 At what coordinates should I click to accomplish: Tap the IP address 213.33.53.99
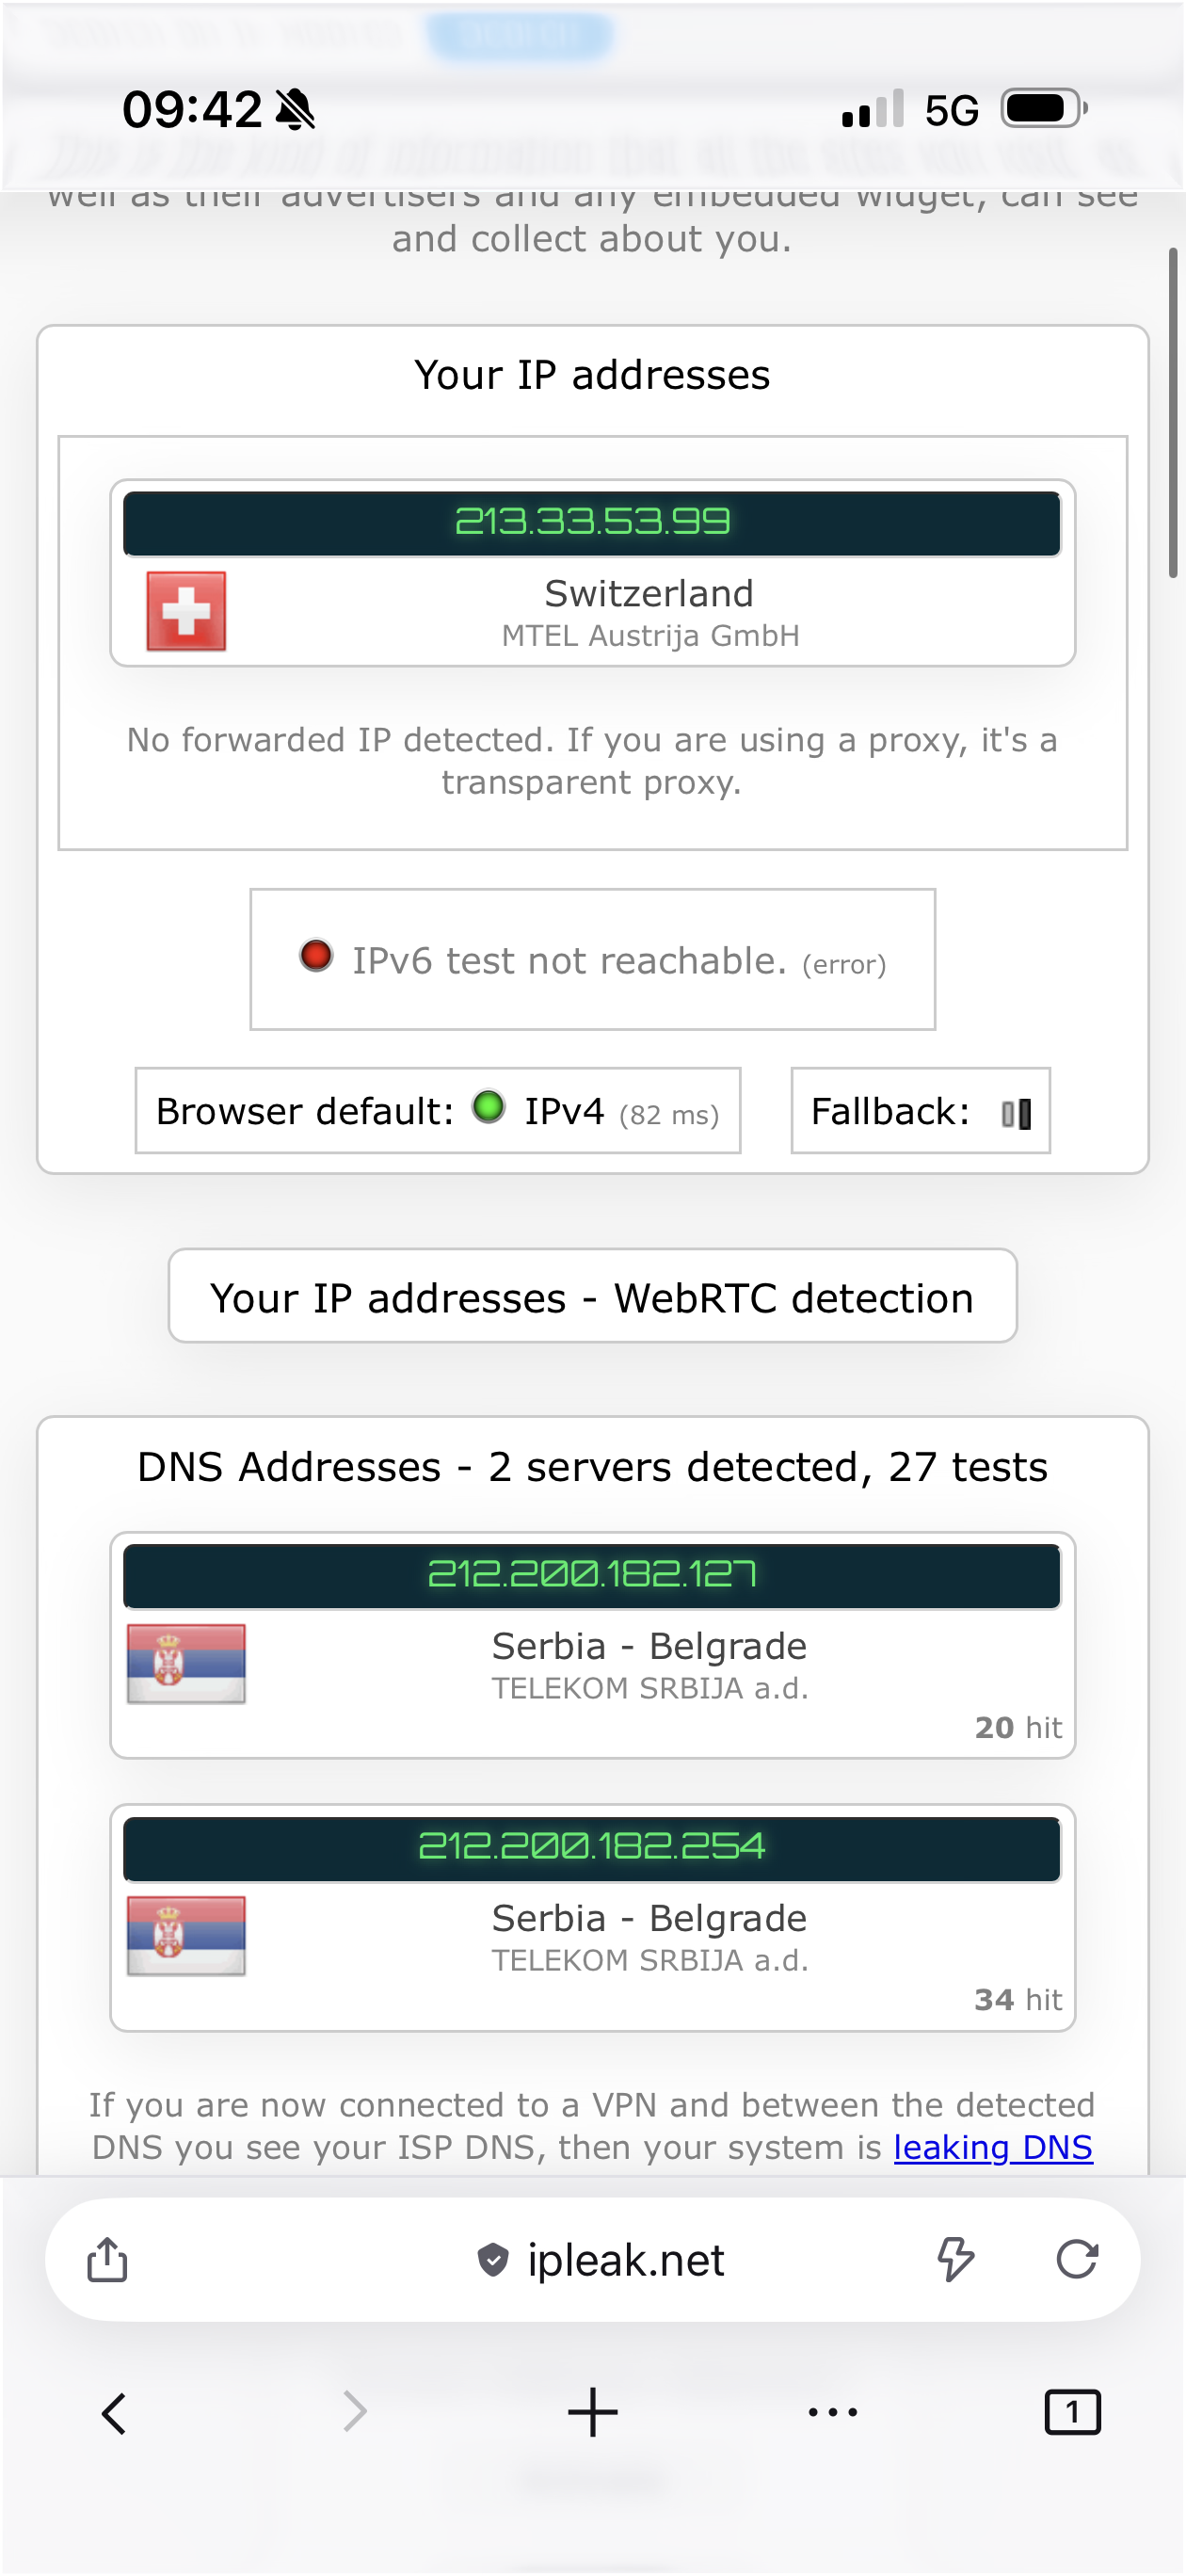tap(592, 522)
